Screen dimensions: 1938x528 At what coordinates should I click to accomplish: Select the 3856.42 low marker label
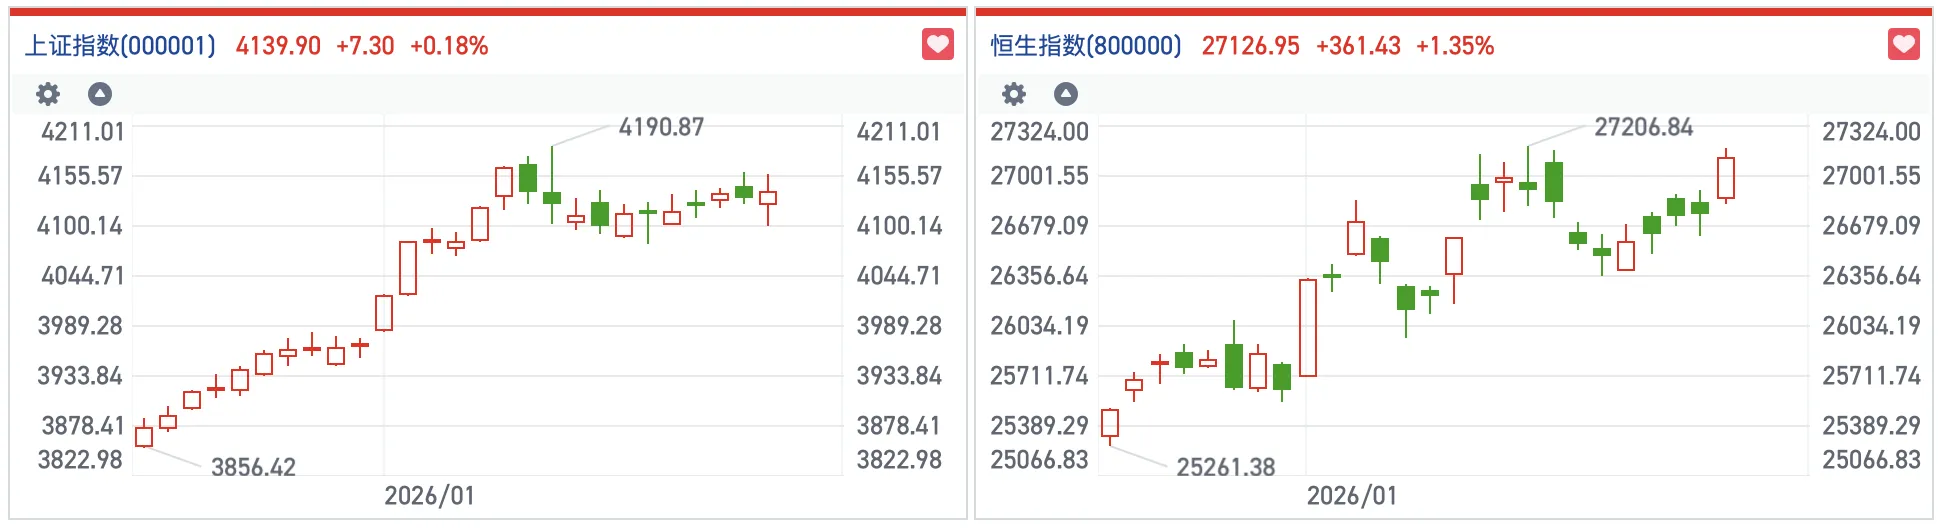253,467
